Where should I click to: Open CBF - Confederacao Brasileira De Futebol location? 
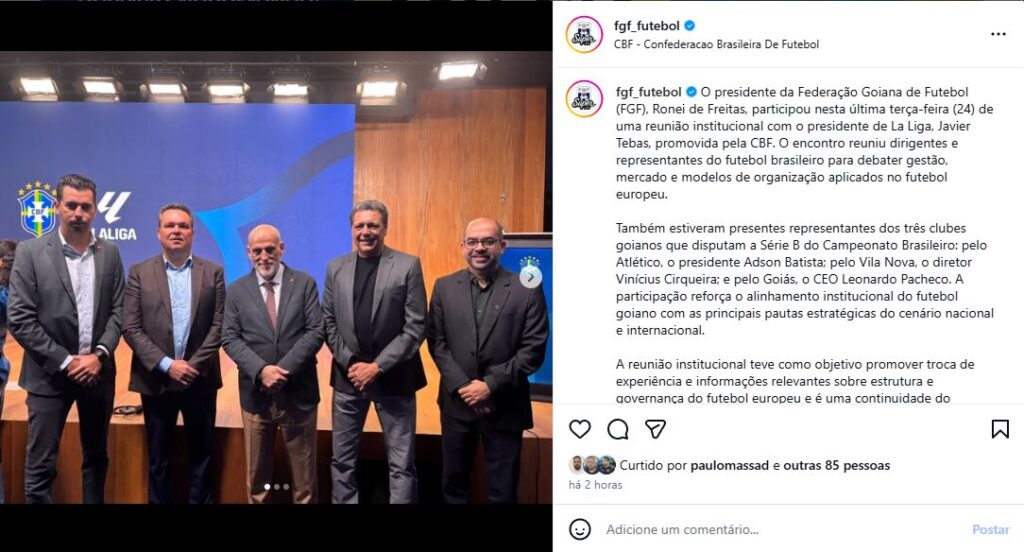click(716, 44)
